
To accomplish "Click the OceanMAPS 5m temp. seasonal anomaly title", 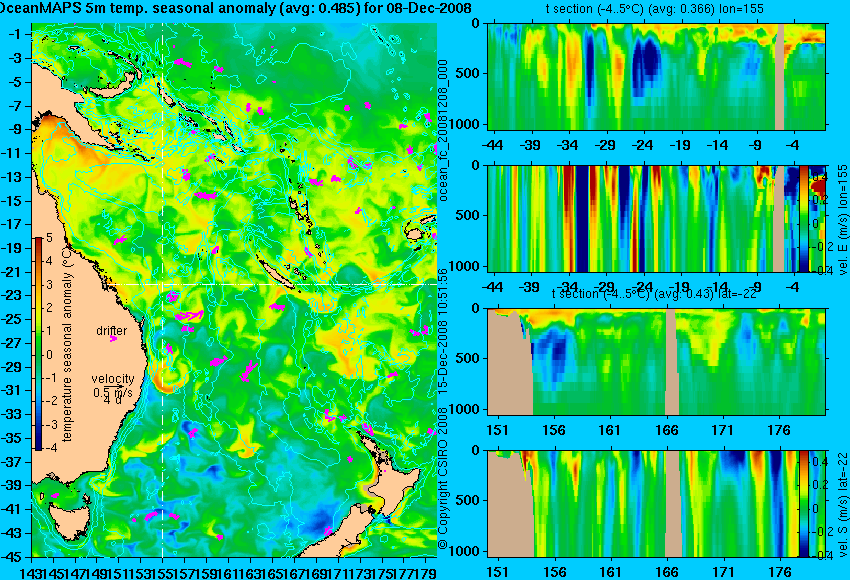I will [235, 8].
